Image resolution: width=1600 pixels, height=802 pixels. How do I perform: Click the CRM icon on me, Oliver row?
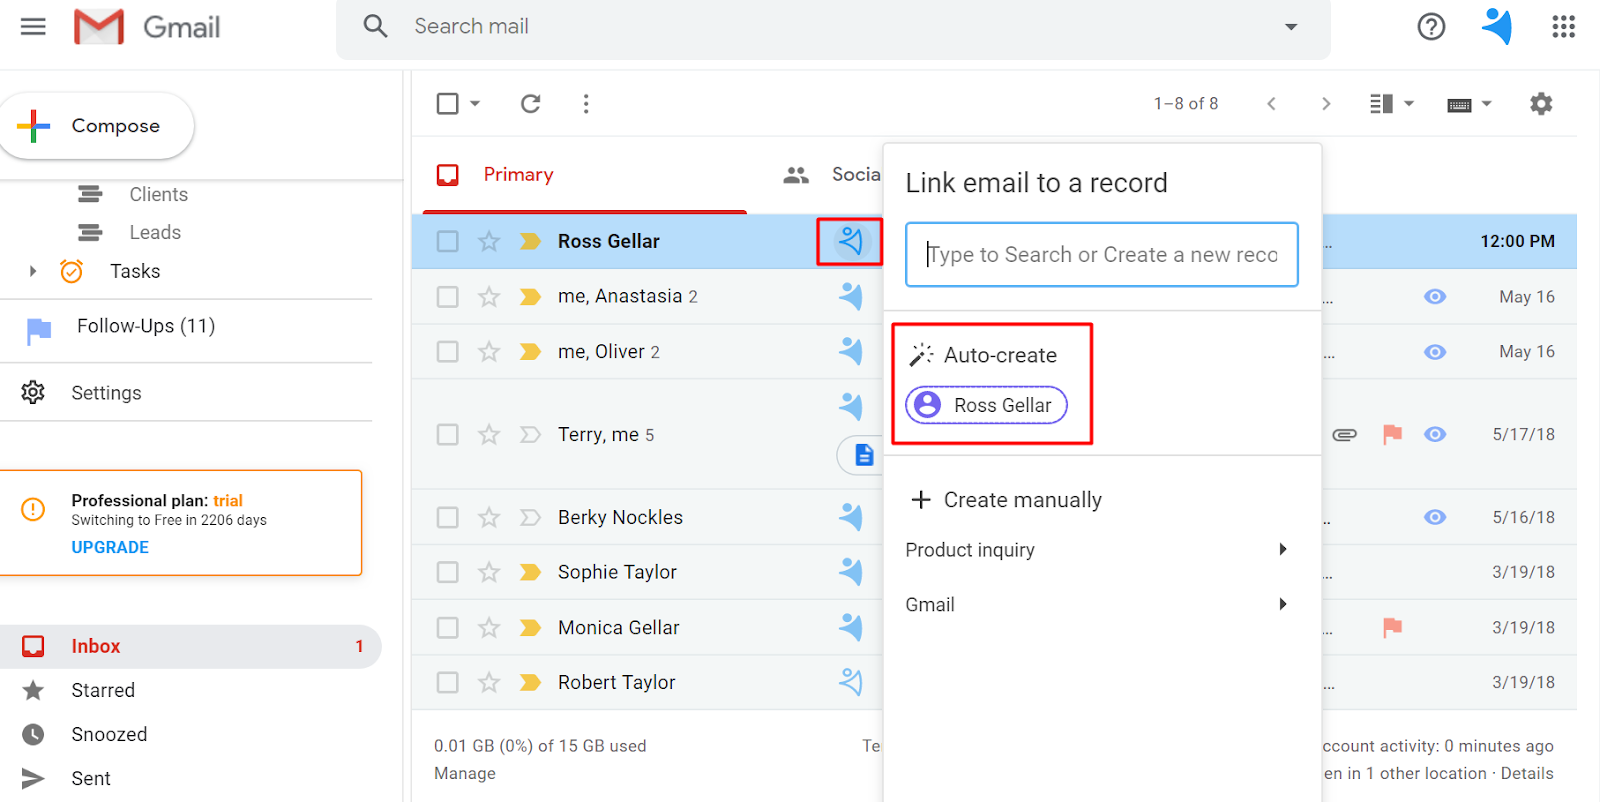pos(851,351)
